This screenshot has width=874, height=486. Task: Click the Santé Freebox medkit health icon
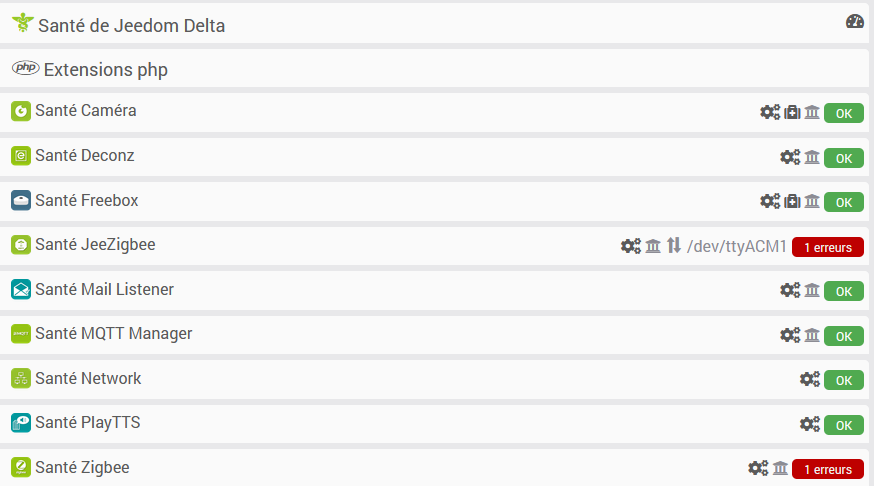coord(792,201)
